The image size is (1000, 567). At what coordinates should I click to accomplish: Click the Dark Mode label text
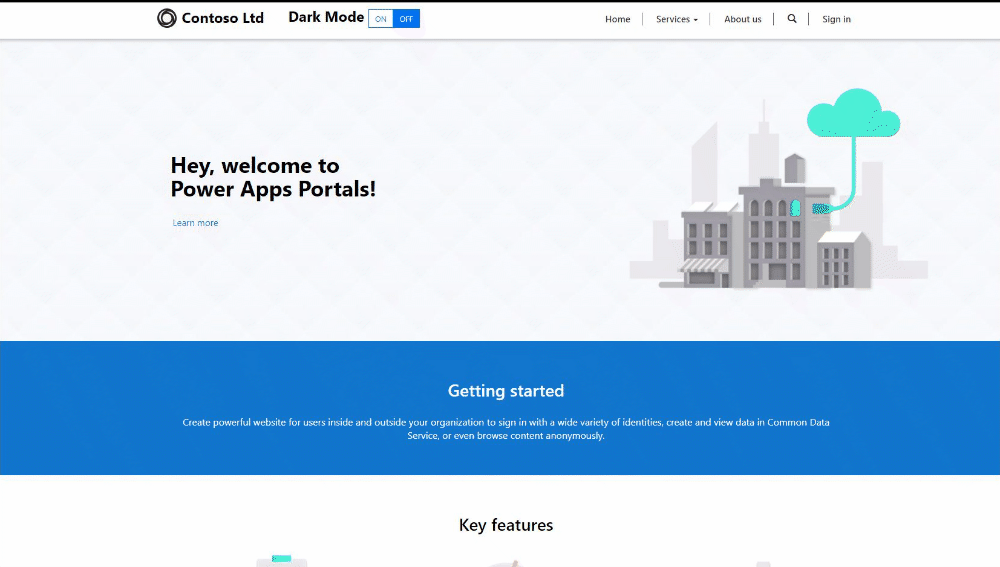(326, 17)
